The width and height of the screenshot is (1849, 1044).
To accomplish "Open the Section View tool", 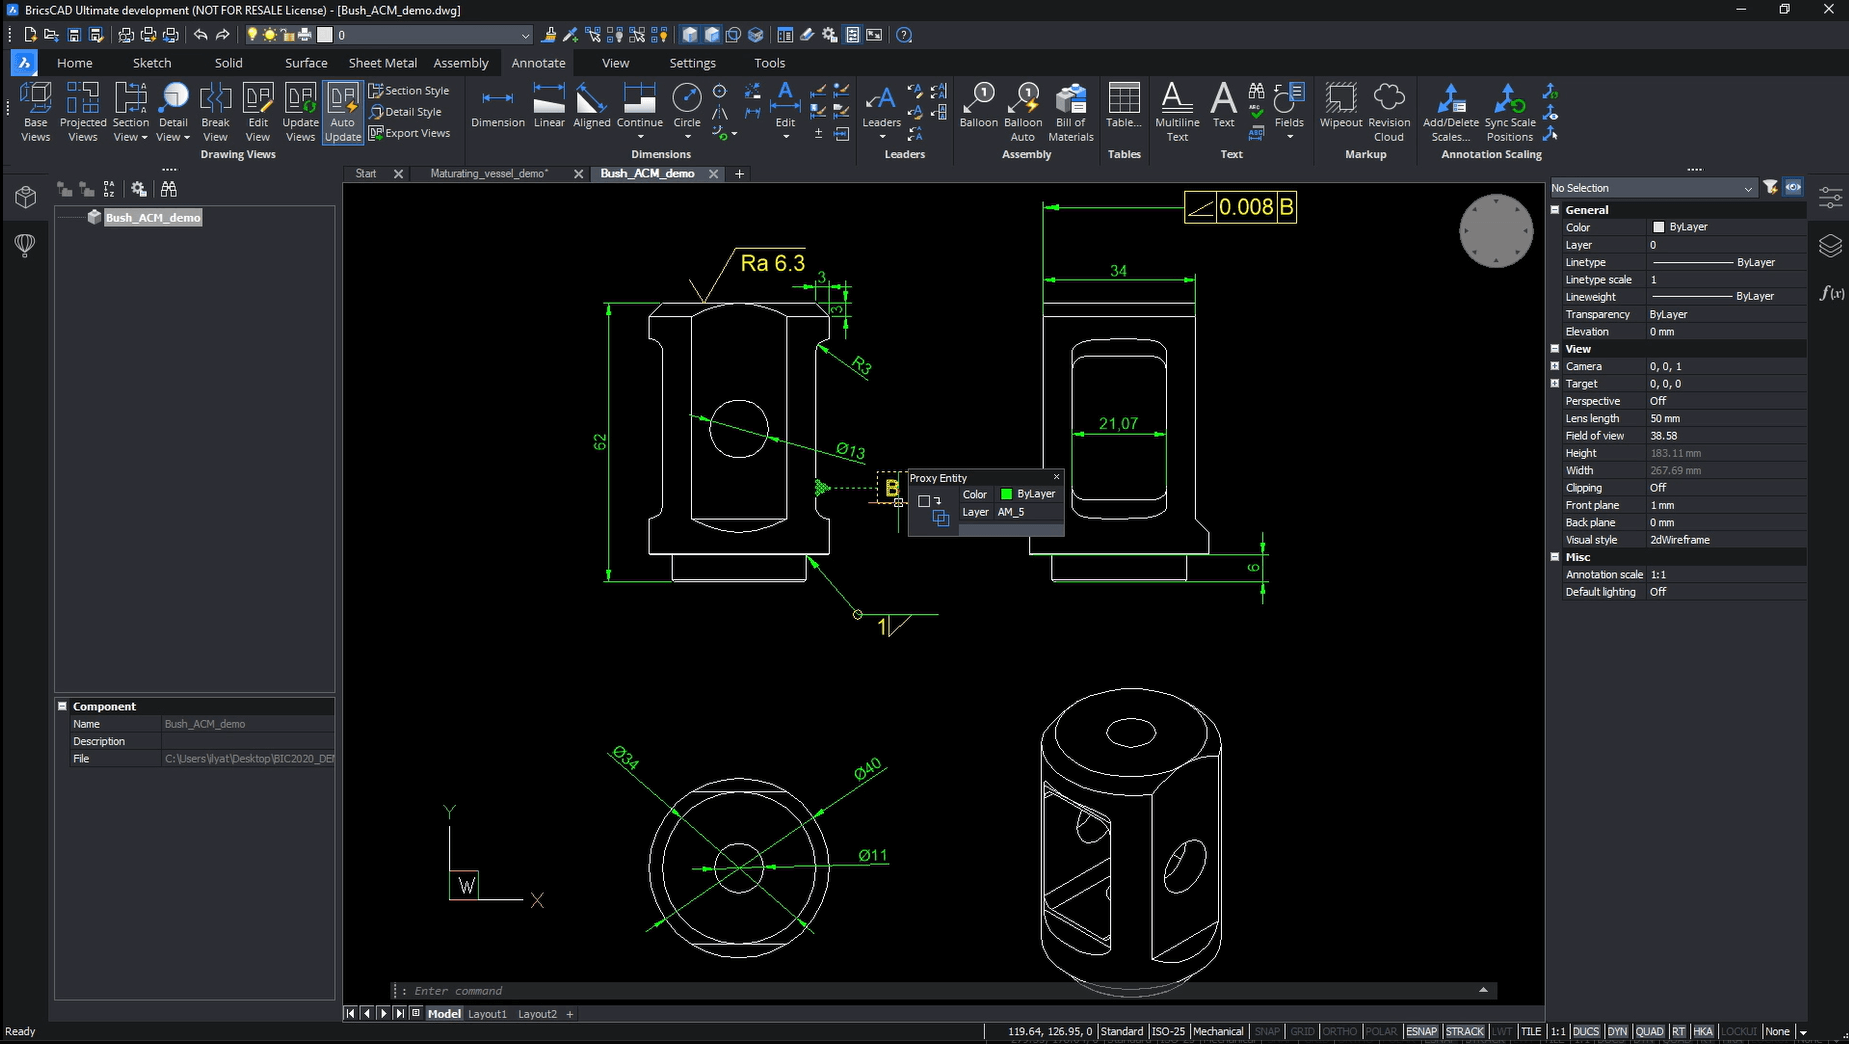I will click(x=130, y=110).
